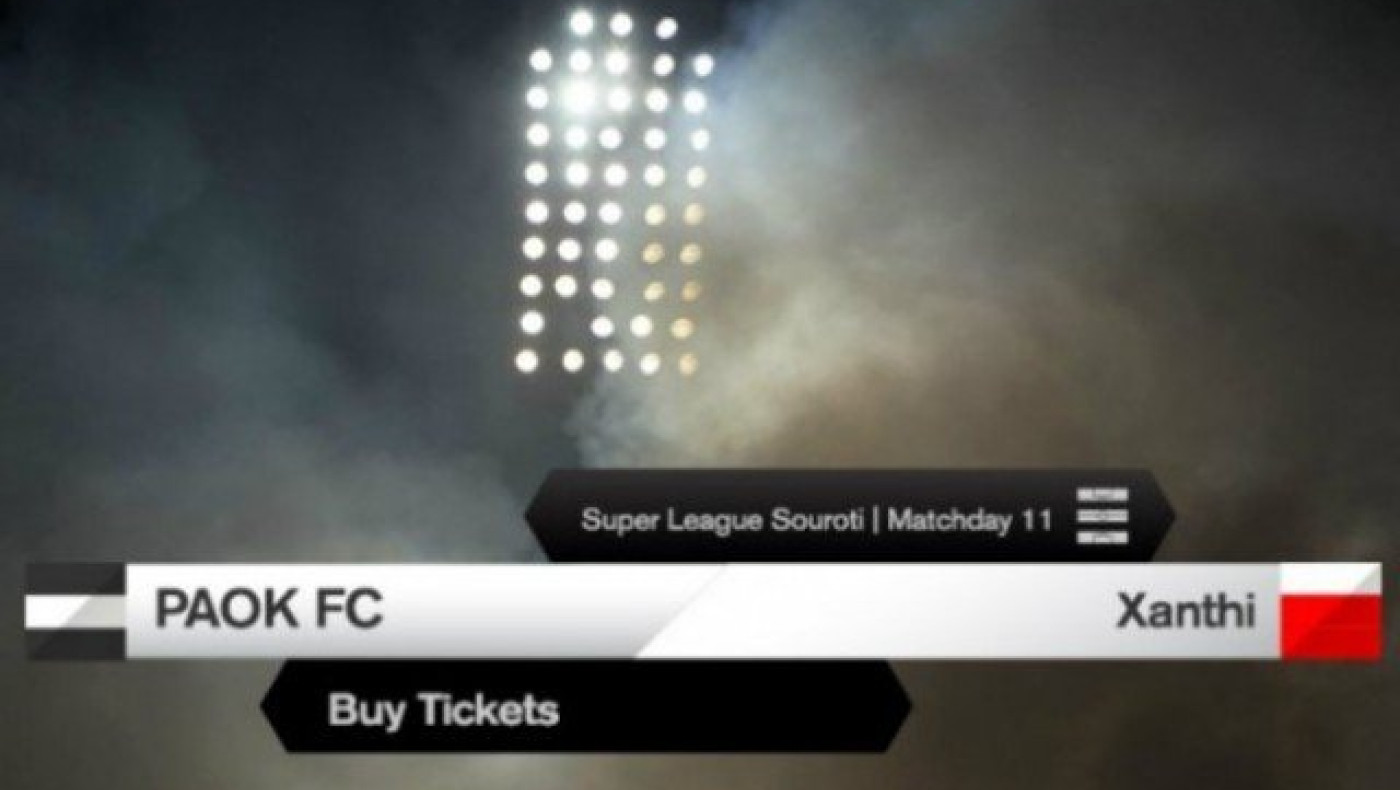The image size is (1400, 790).
Task: Click the PAOK black-and-white striped emblem
Action: [75, 611]
